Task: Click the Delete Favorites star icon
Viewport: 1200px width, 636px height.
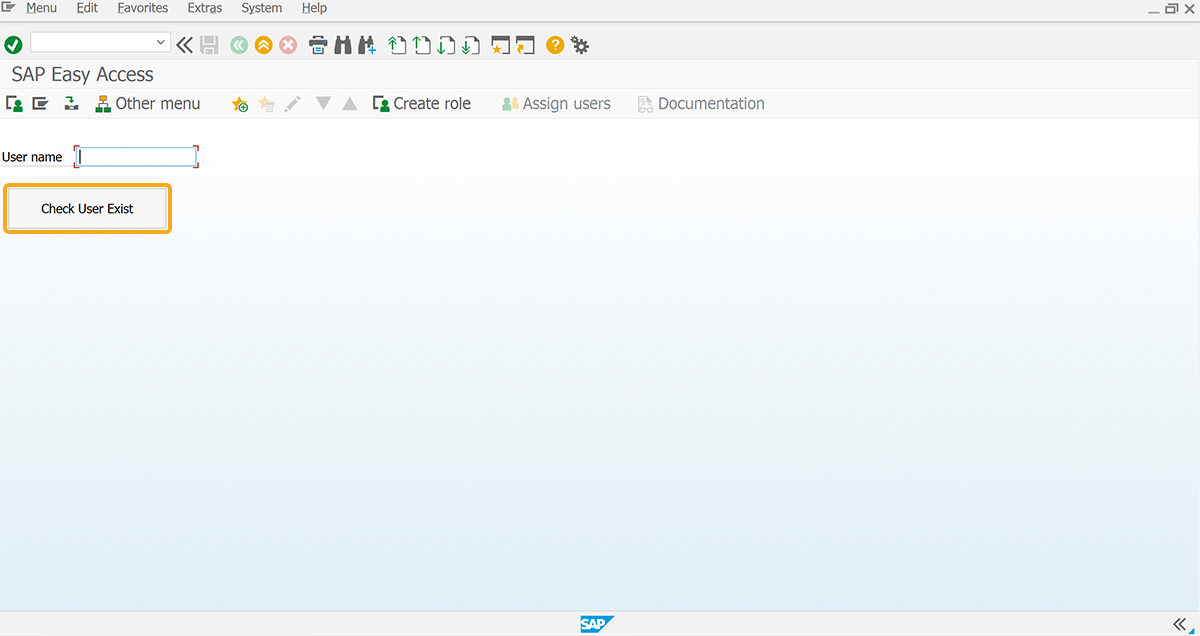Action: pyautogui.click(x=266, y=104)
